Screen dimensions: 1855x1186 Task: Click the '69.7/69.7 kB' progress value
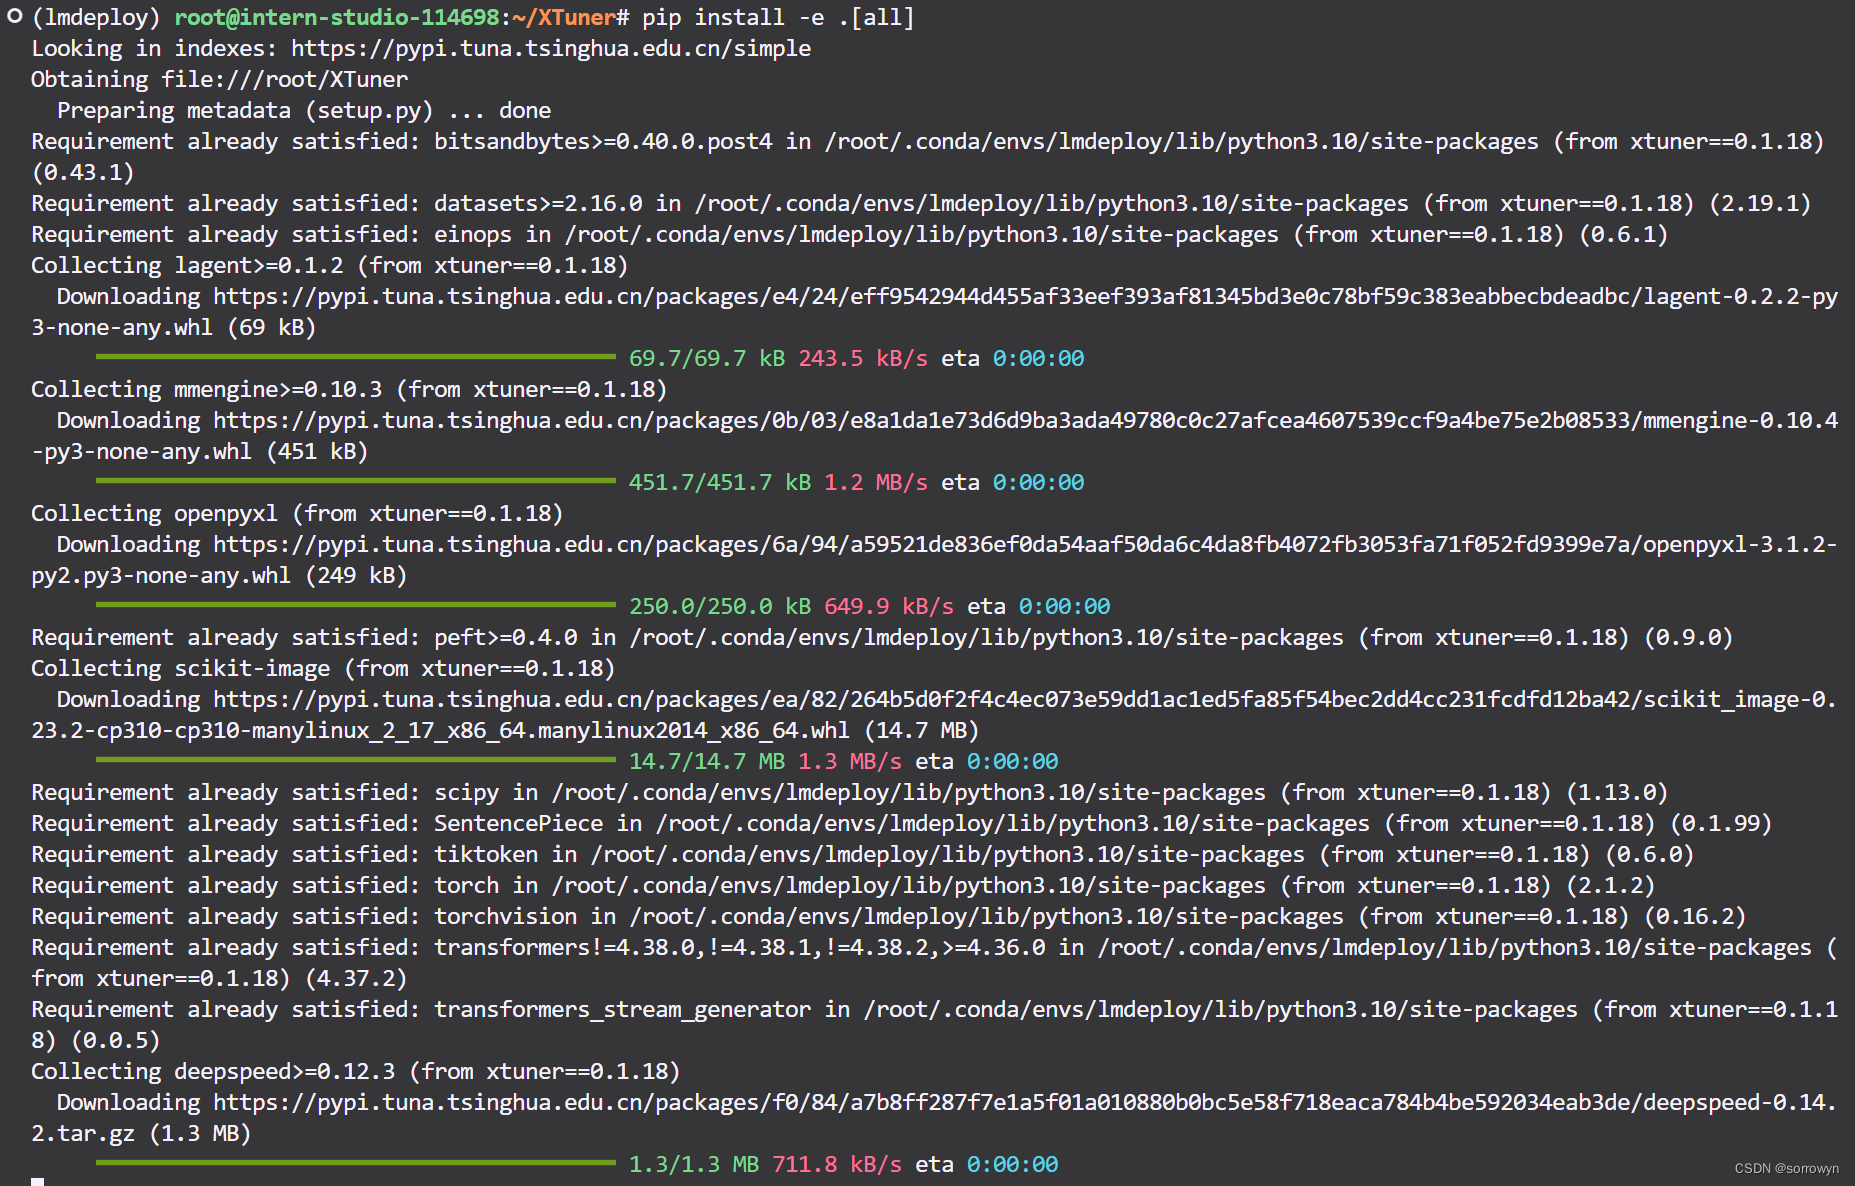pos(707,359)
